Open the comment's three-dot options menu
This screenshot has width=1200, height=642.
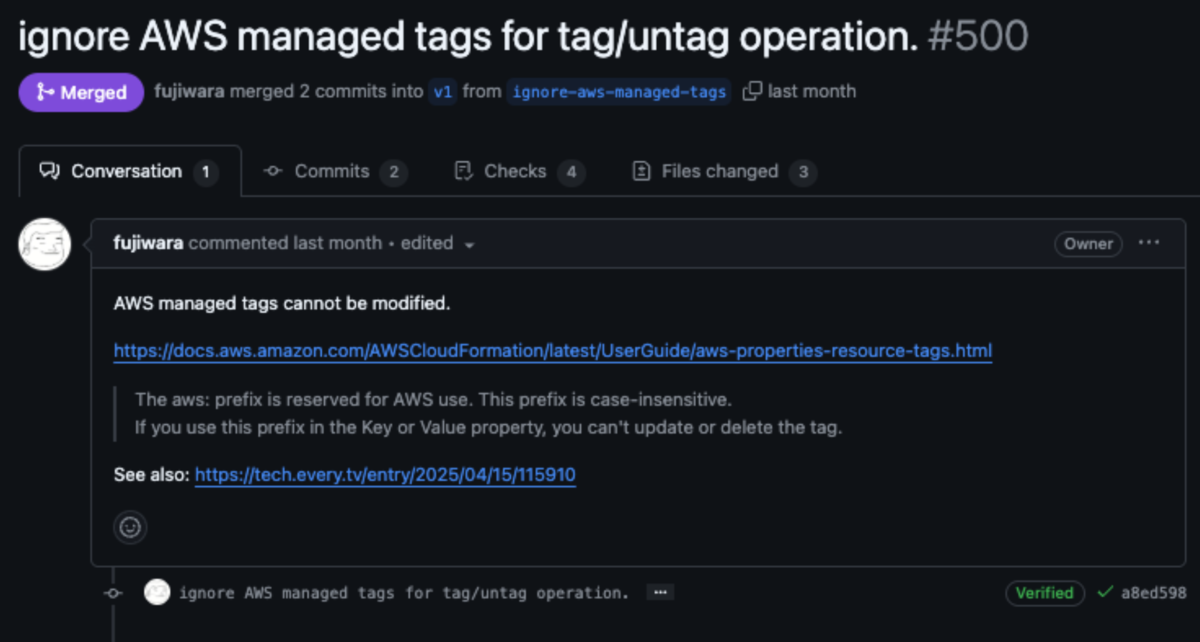[x=1148, y=243]
